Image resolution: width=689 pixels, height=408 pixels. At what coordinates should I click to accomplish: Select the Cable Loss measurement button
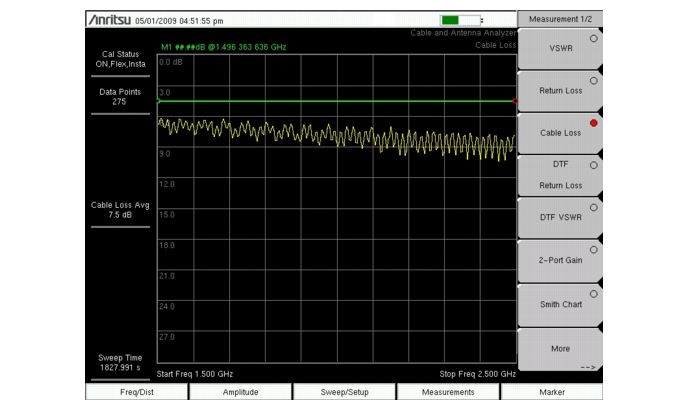tap(559, 133)
